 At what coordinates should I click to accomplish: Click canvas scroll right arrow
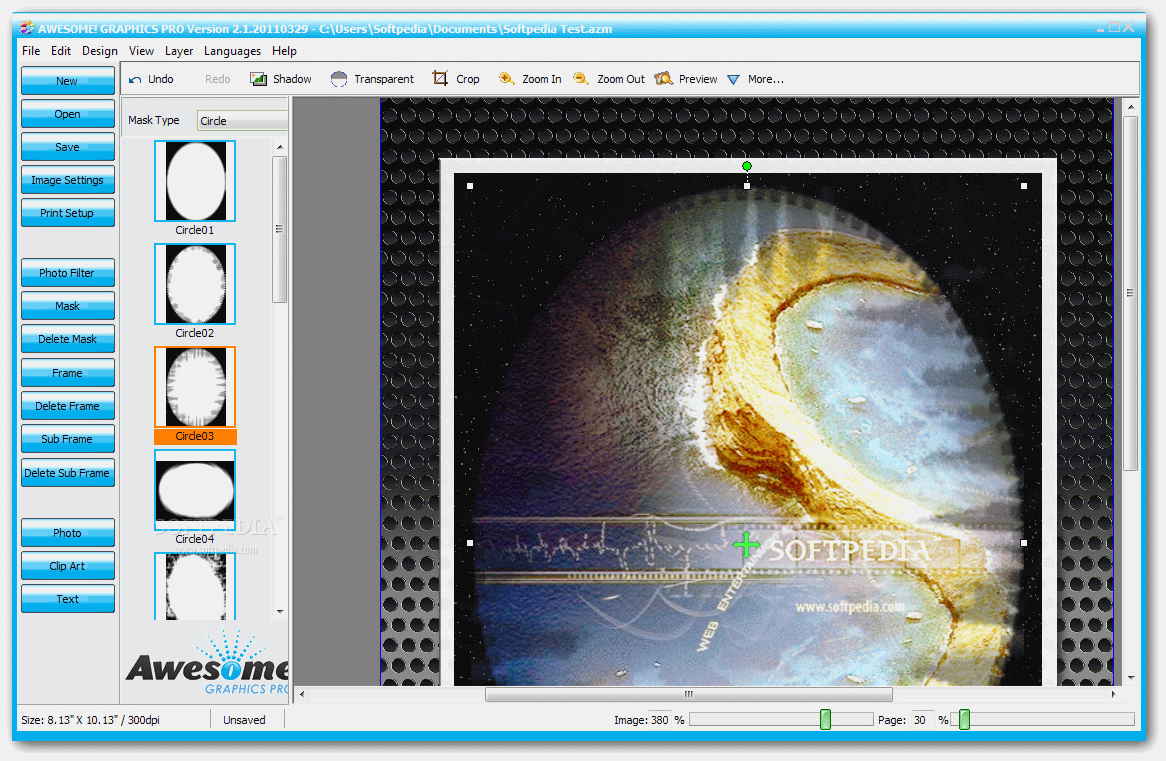point(1113,694)
